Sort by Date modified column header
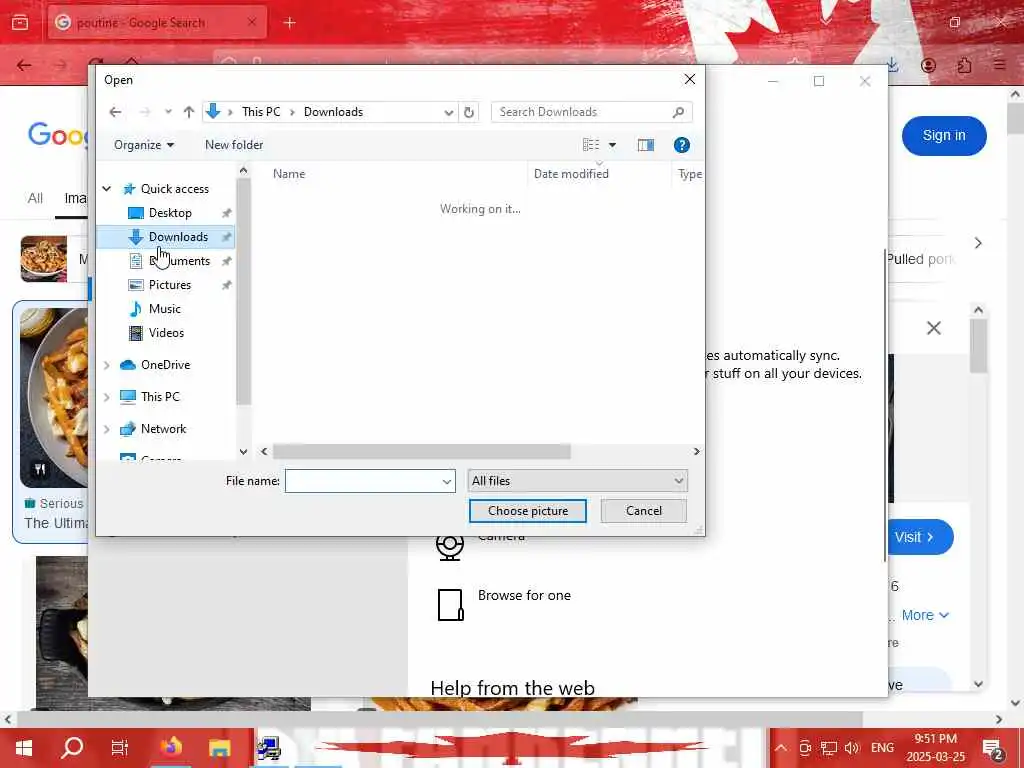Viewport: 1024px width, 768px height. [x=571, y=174]
